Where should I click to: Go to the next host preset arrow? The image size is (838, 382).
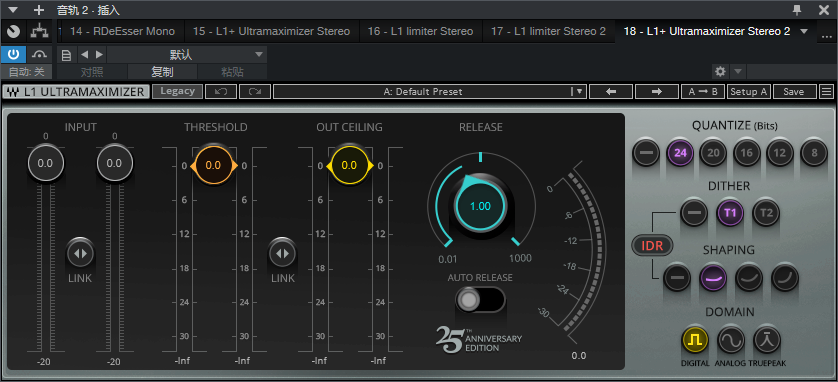[x=99, y=54]
